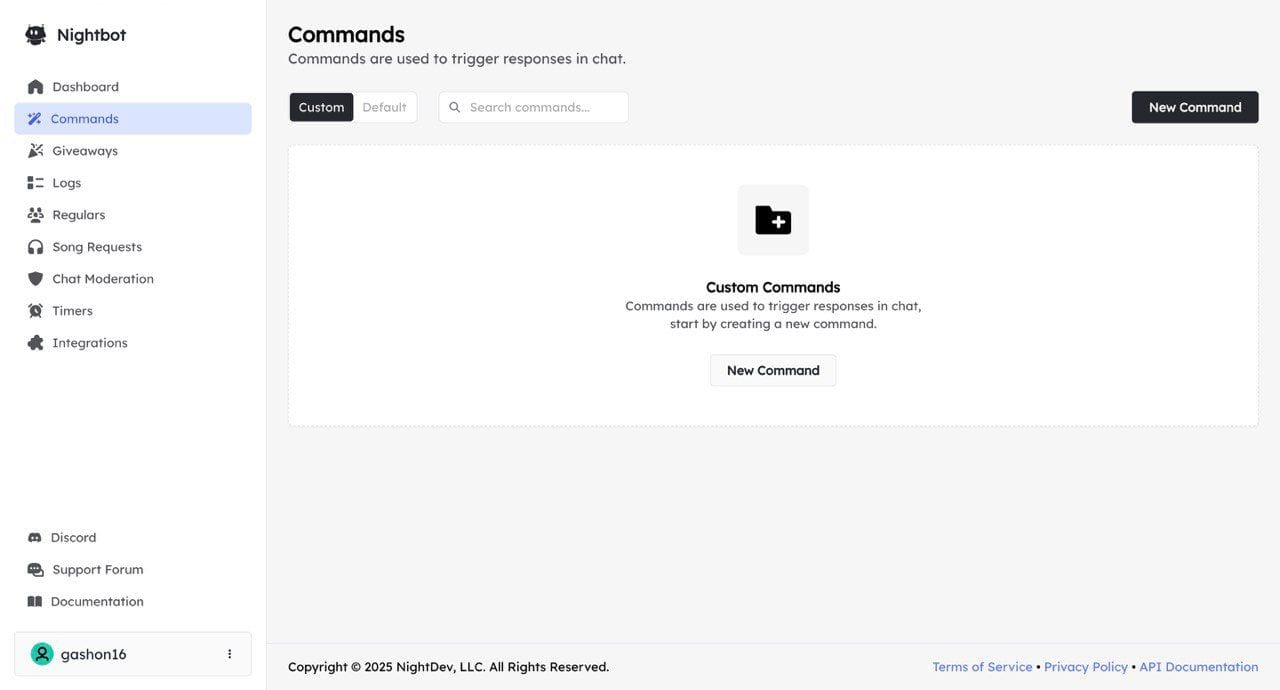Click the folder-plus icon in empty state
Viewport: 1280px width, 690px height.
click(x=773, y=220)
